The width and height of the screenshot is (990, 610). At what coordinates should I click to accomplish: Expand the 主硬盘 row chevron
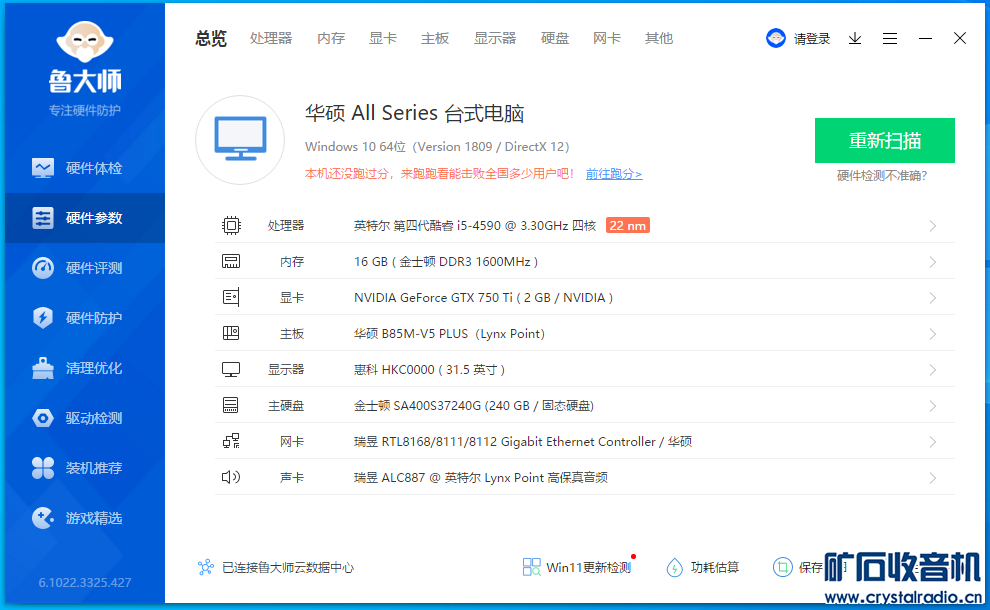coord(933,406)
